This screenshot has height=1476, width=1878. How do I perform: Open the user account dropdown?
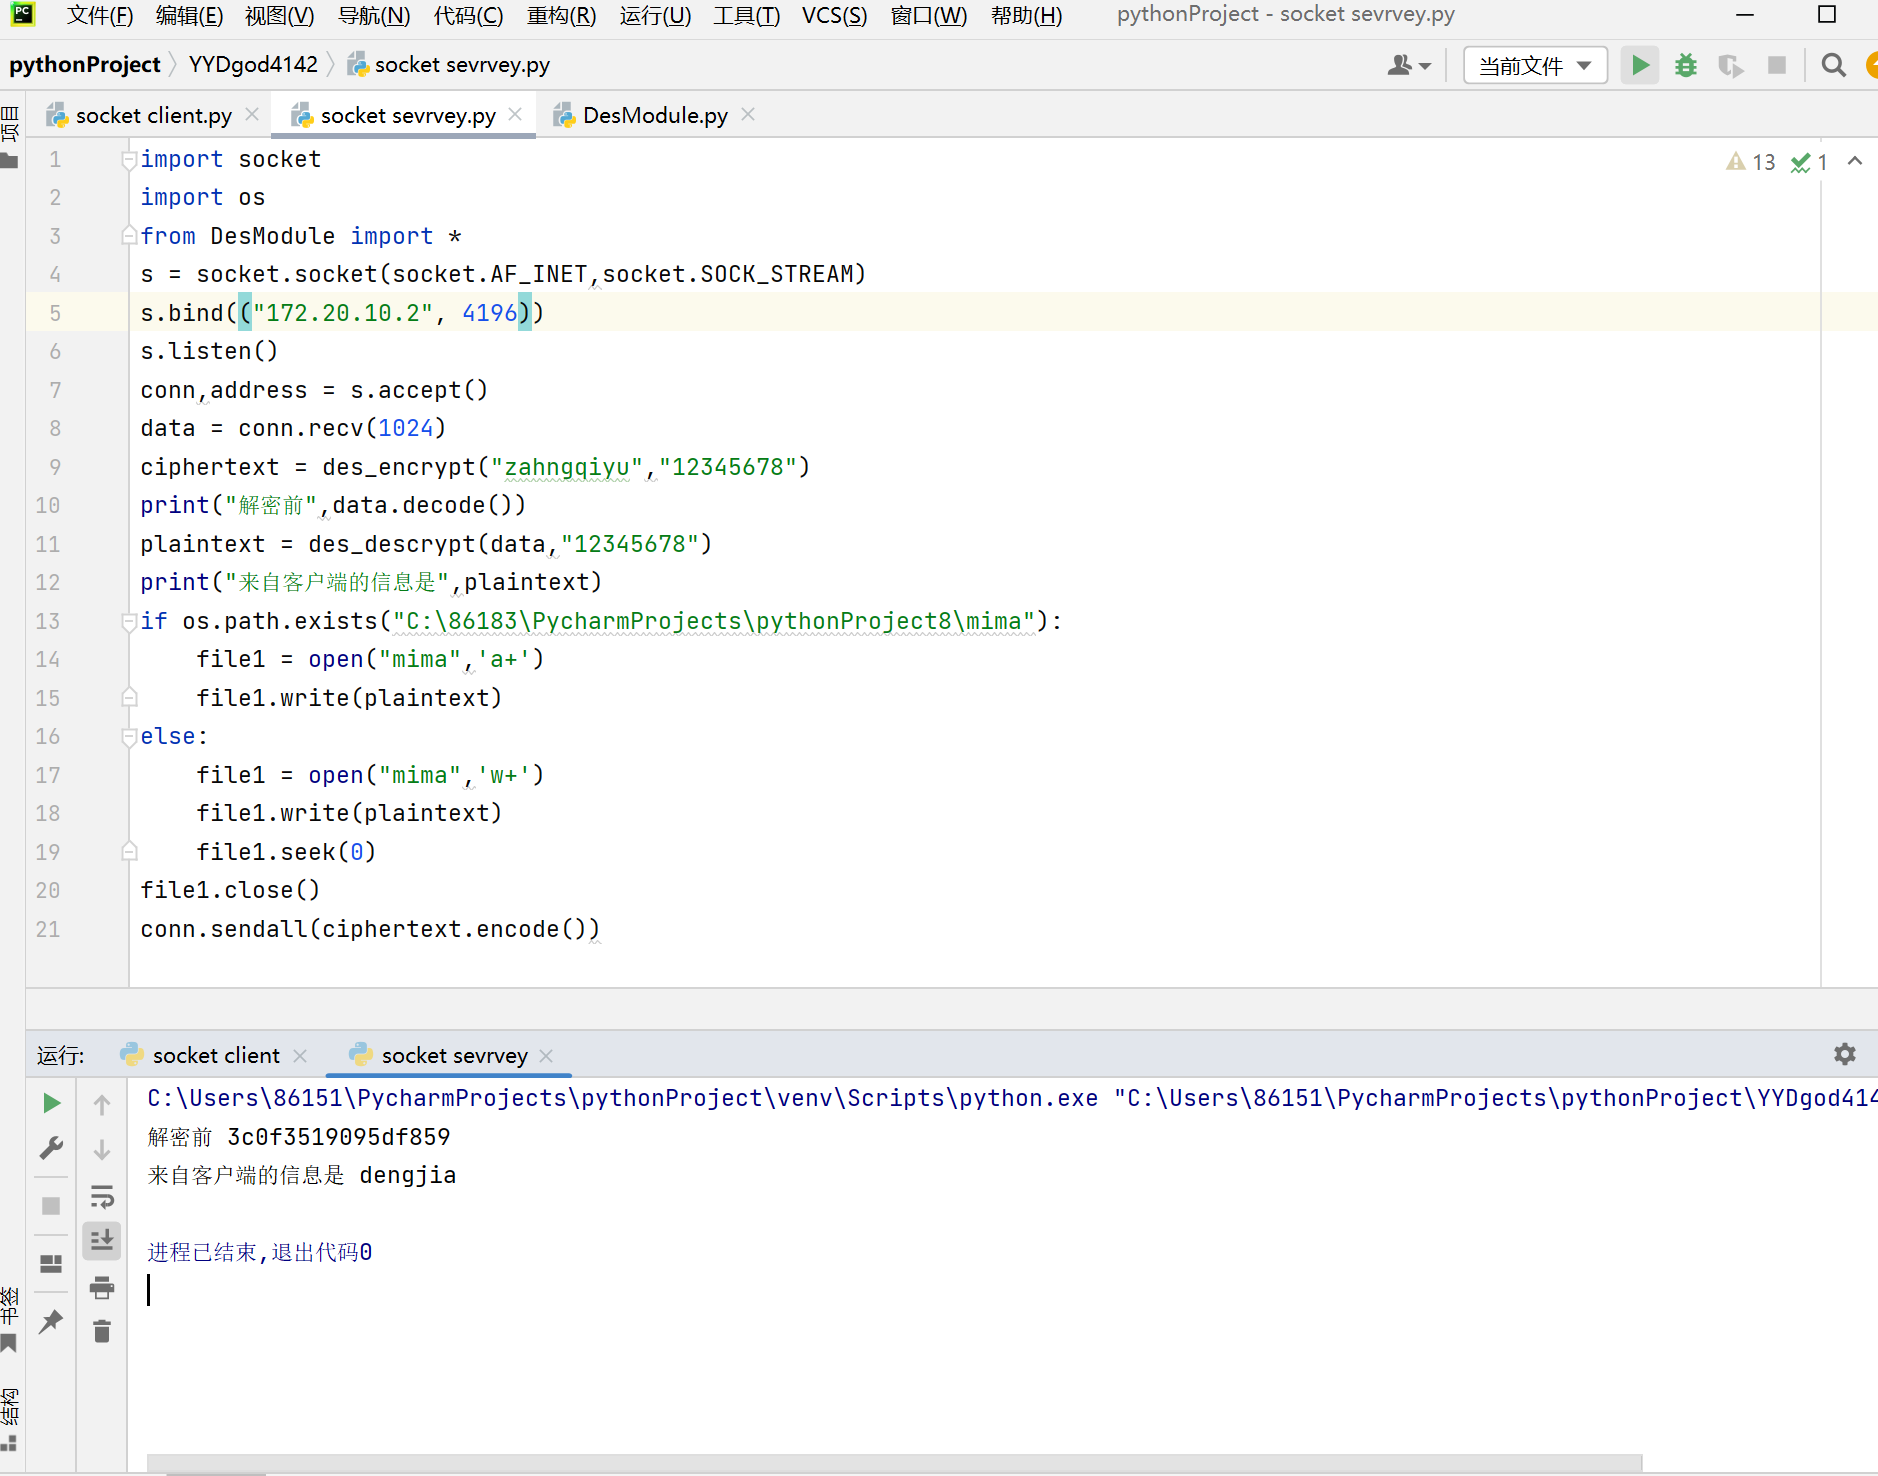(1409, 66)
